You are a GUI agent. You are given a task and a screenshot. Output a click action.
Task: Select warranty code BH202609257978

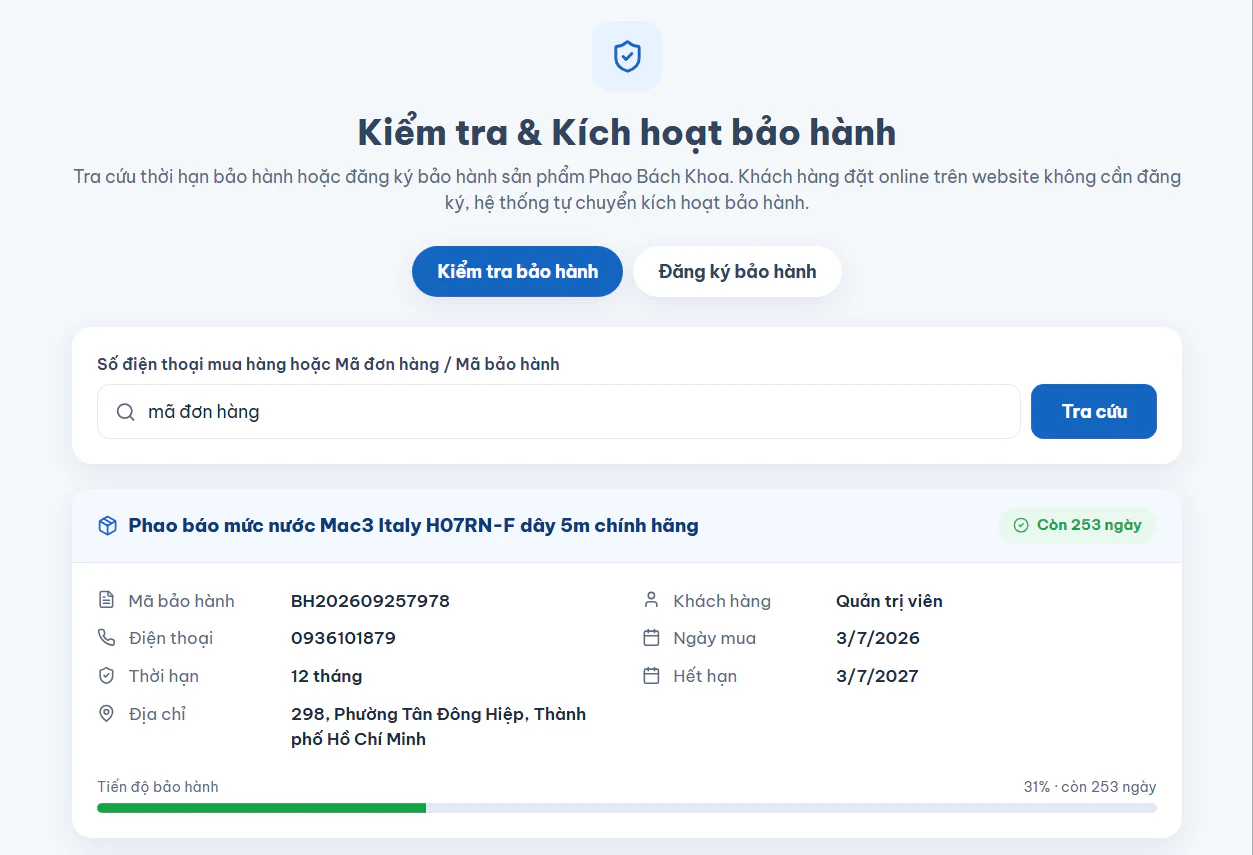point(370,601)
